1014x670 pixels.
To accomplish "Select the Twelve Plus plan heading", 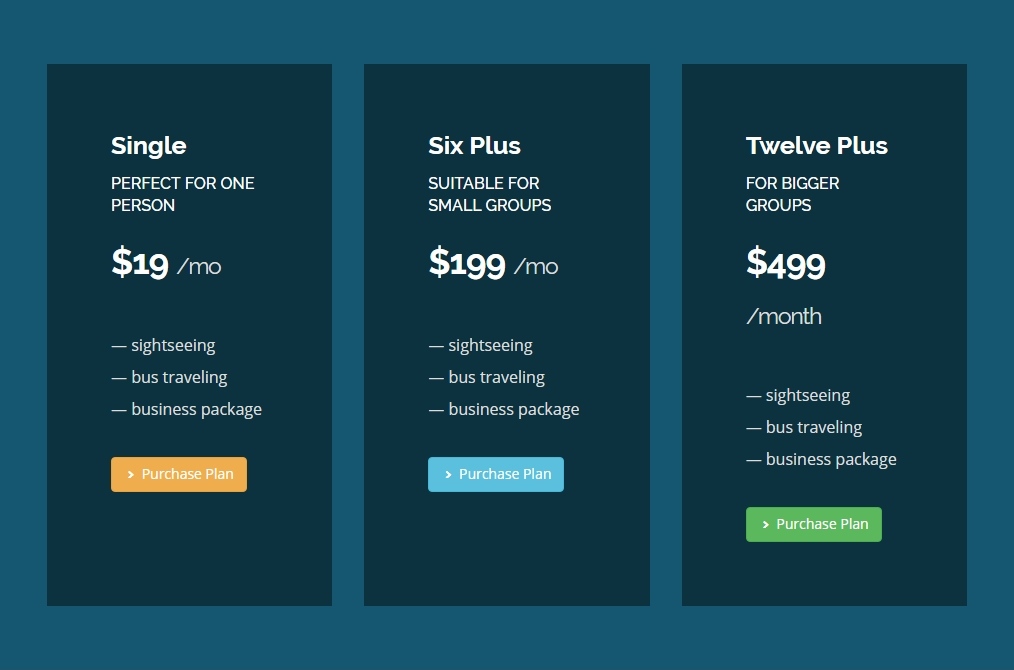I will click(816, 146).
